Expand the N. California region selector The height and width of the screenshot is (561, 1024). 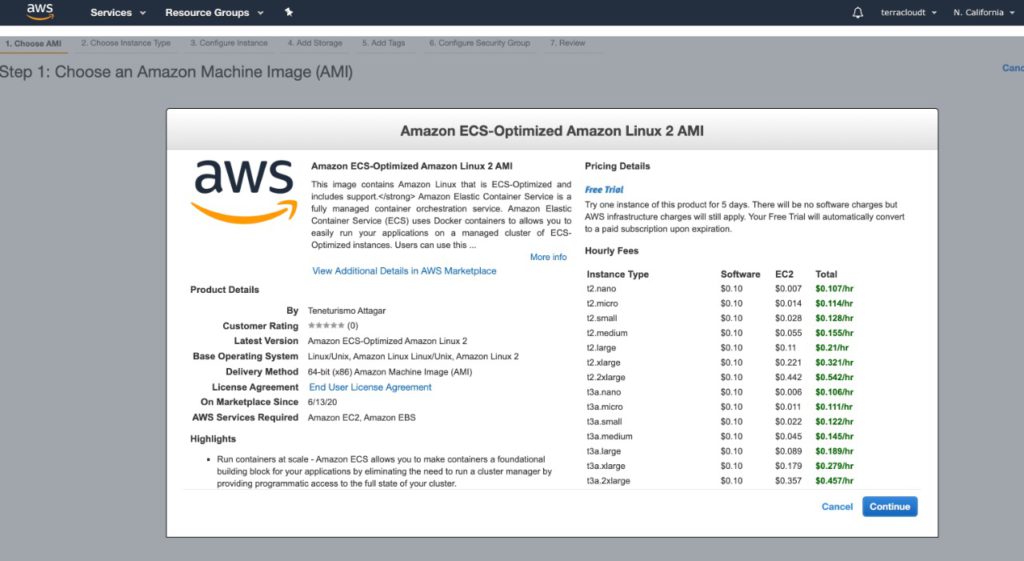pyautogui.click(x=983, y=13)
